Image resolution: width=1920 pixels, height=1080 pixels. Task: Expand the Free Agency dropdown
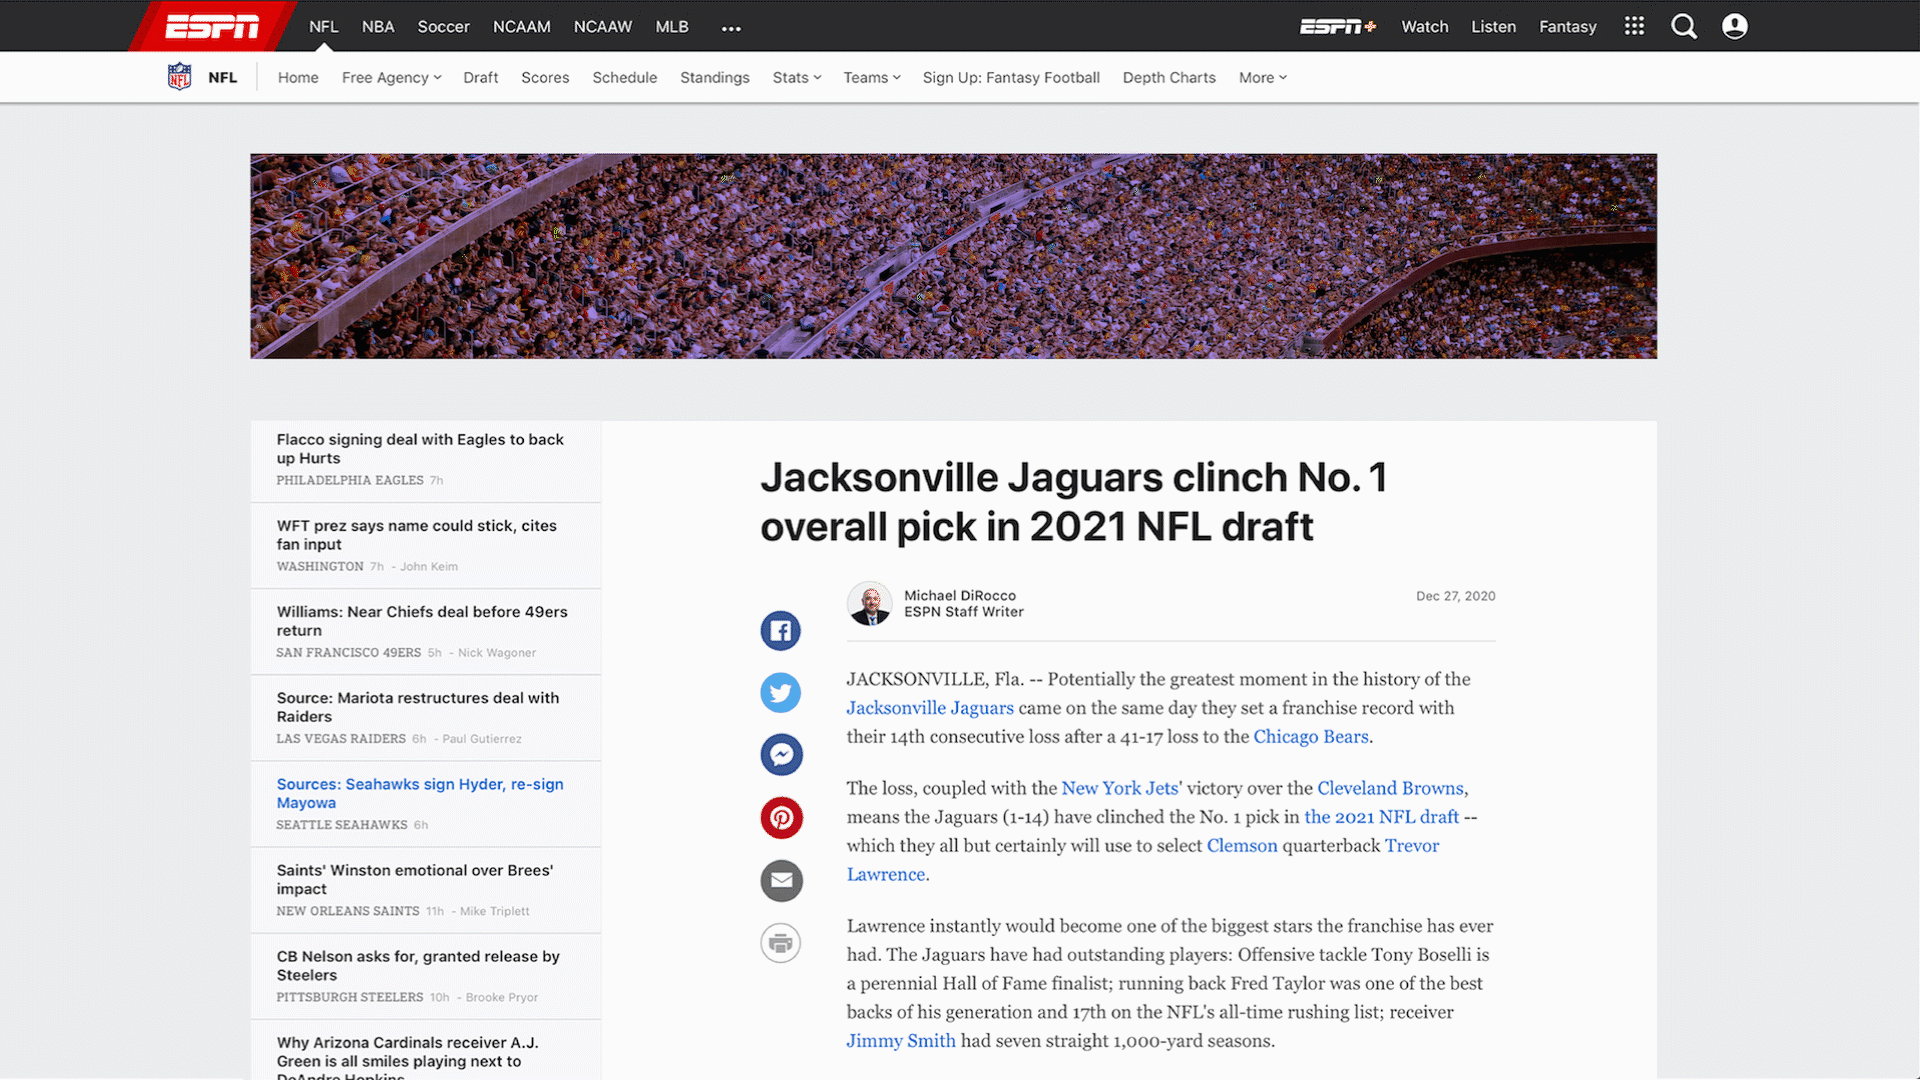pos(392,78)
